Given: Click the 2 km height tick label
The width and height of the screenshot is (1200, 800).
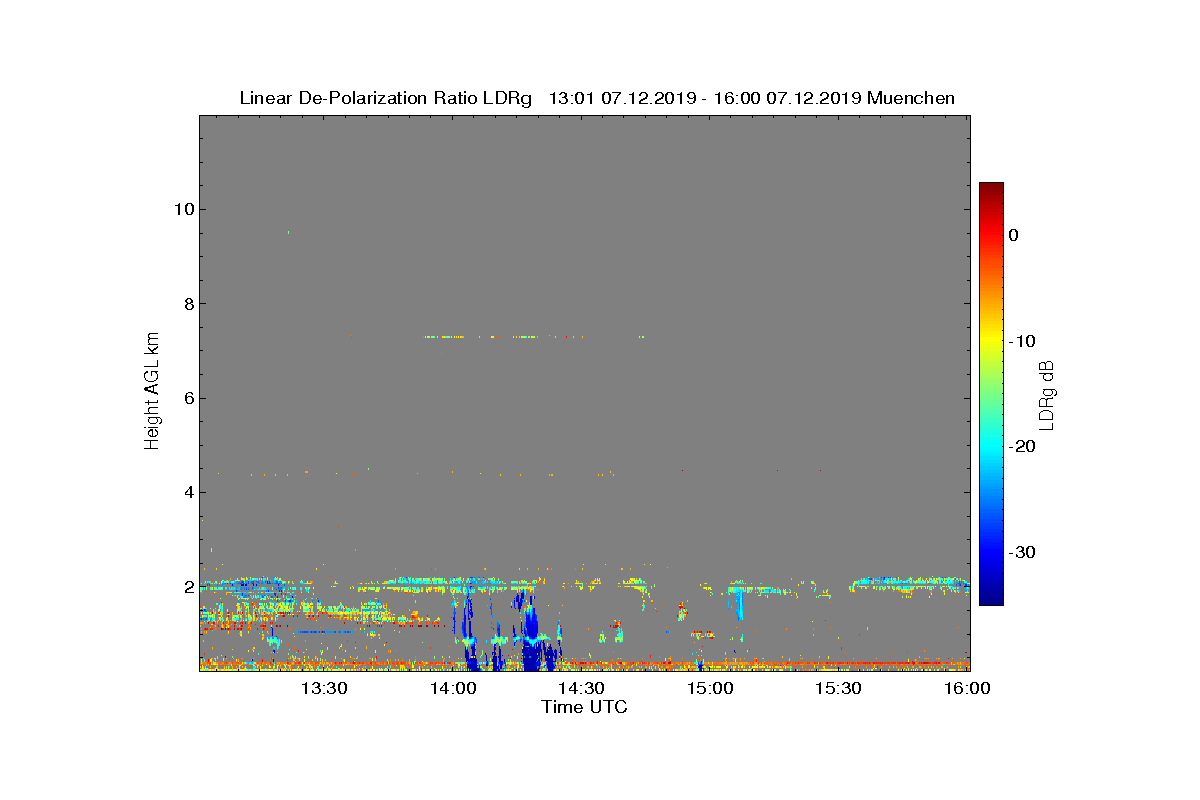Looking at the screenshot, I should 188,586.
